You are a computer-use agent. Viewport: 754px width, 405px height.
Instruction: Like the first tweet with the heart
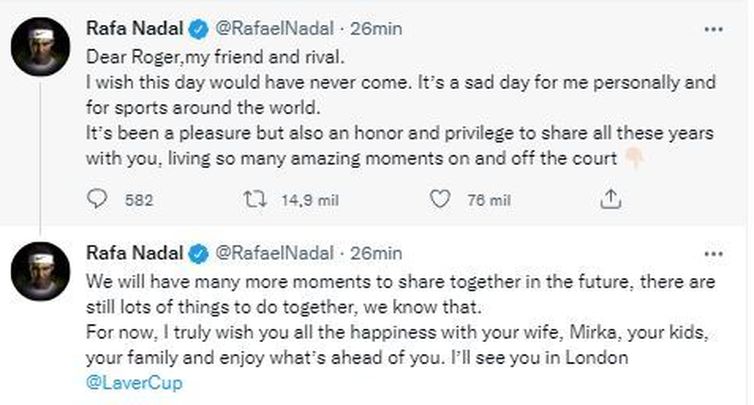point(437,200)
